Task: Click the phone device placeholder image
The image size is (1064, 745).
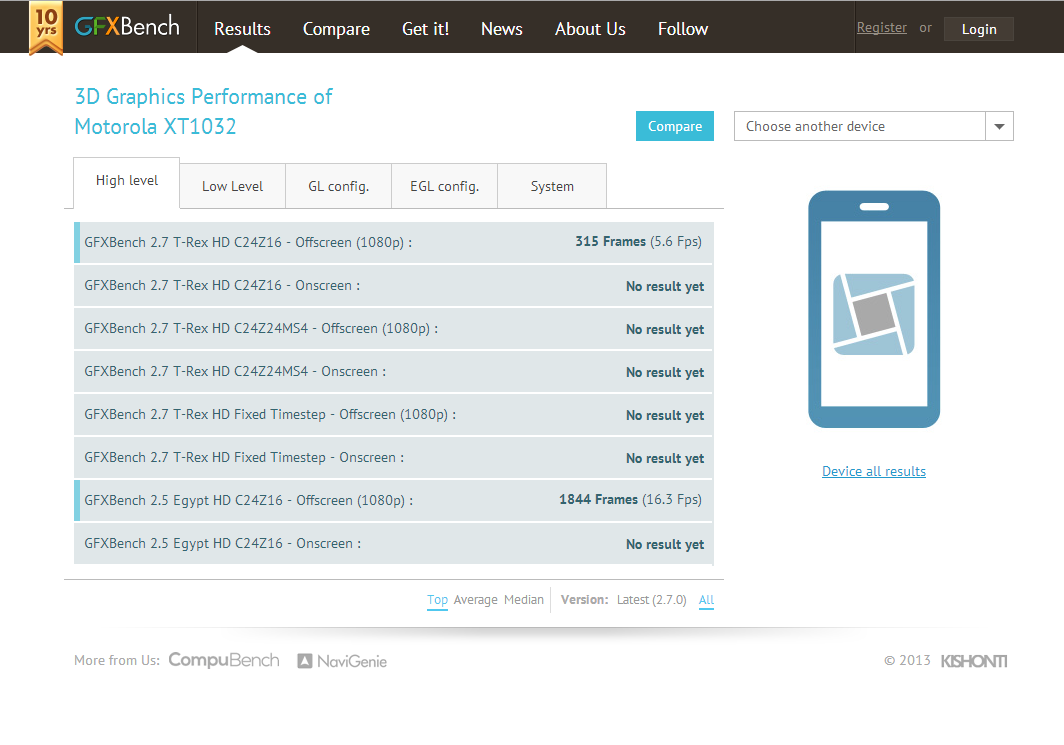Action: (874, 309)
